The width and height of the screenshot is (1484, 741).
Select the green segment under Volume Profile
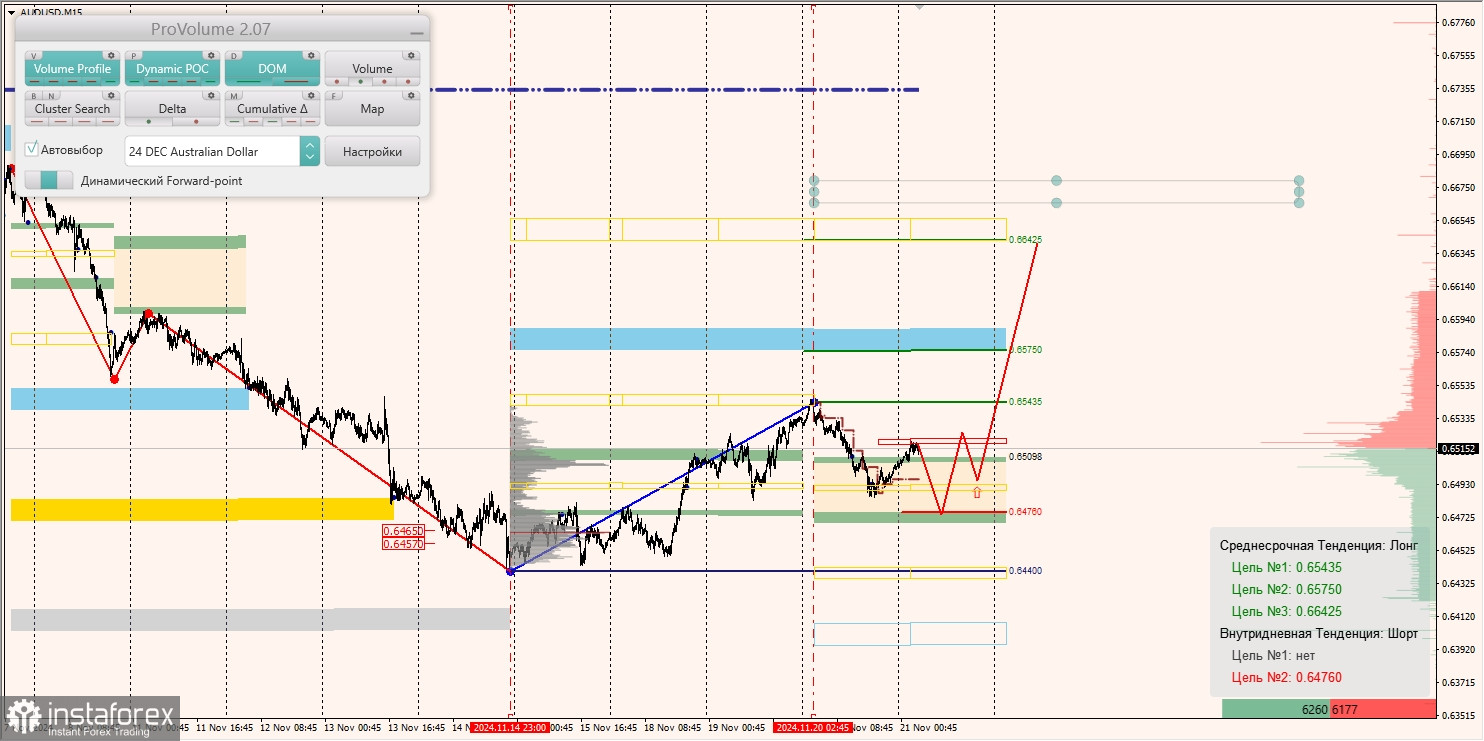[110, 81]
